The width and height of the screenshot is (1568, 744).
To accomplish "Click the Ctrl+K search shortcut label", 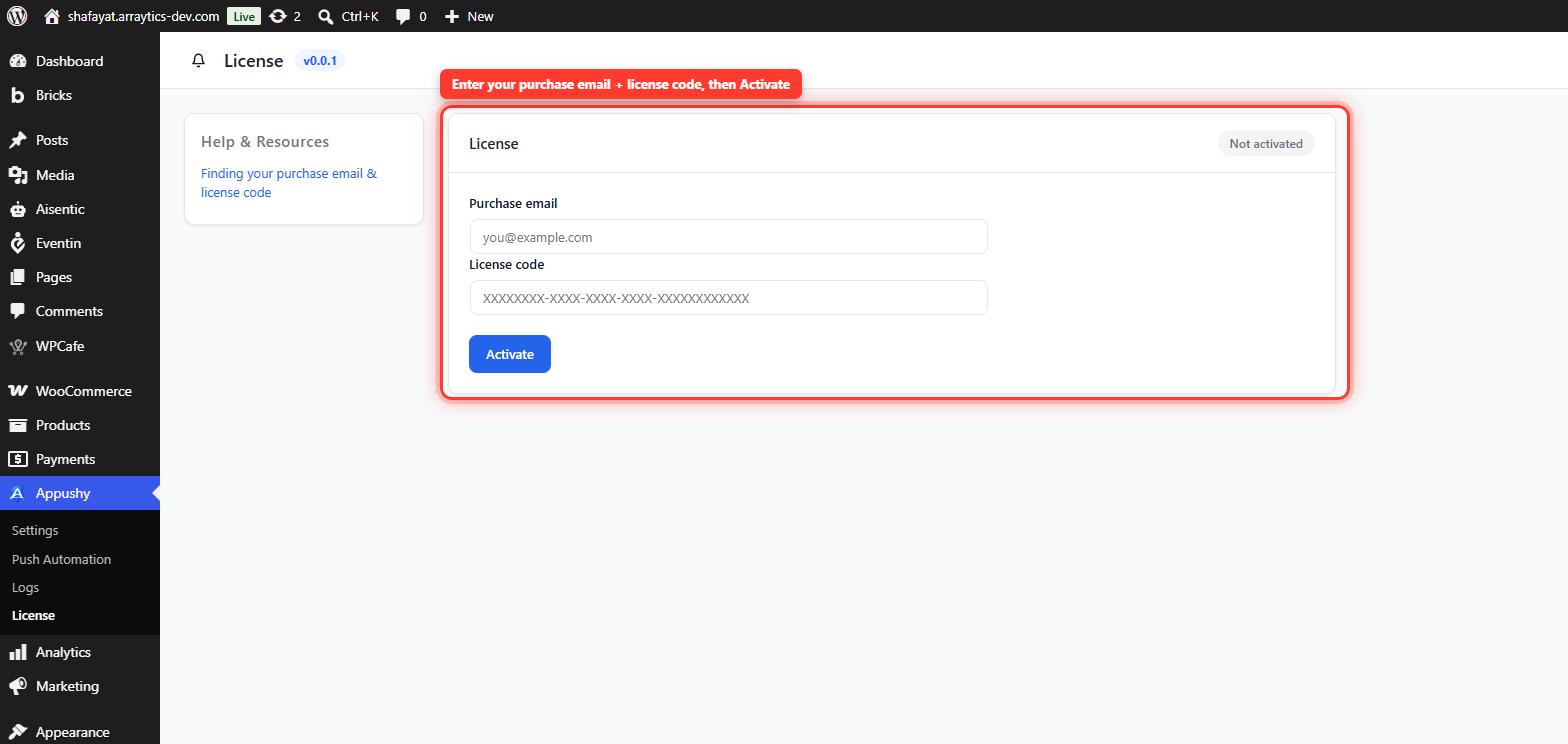I will 360,16.
